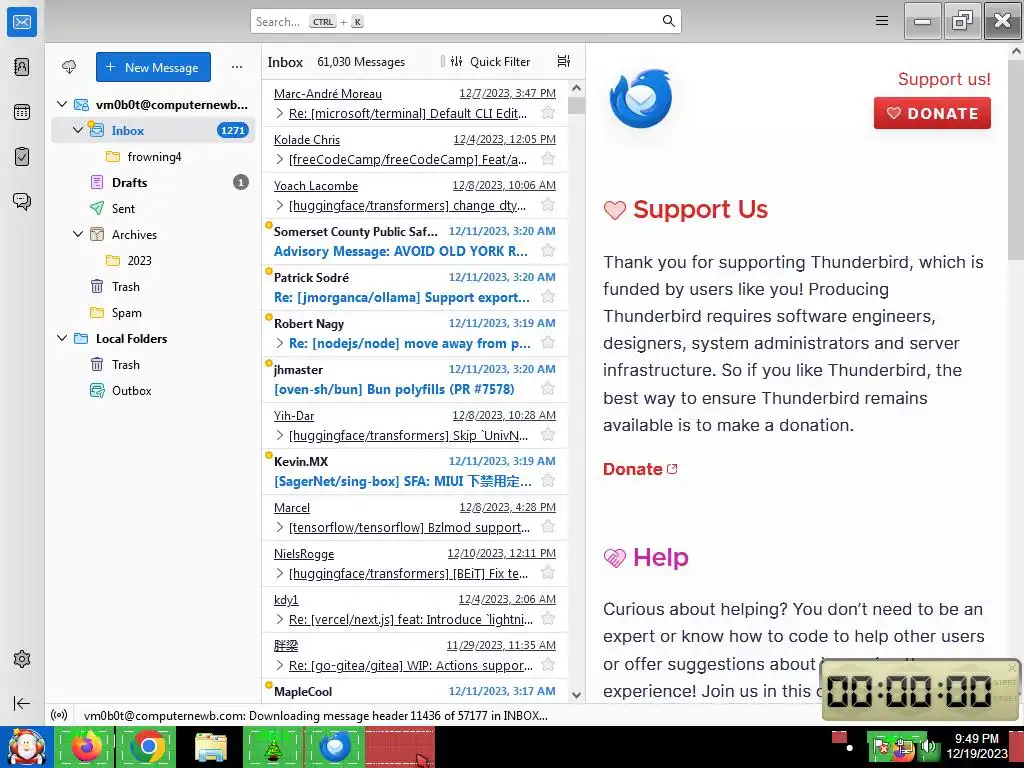Click Thunderbird logo in start page
Viewport: 1024px width, 768px height.
point(640,99)
